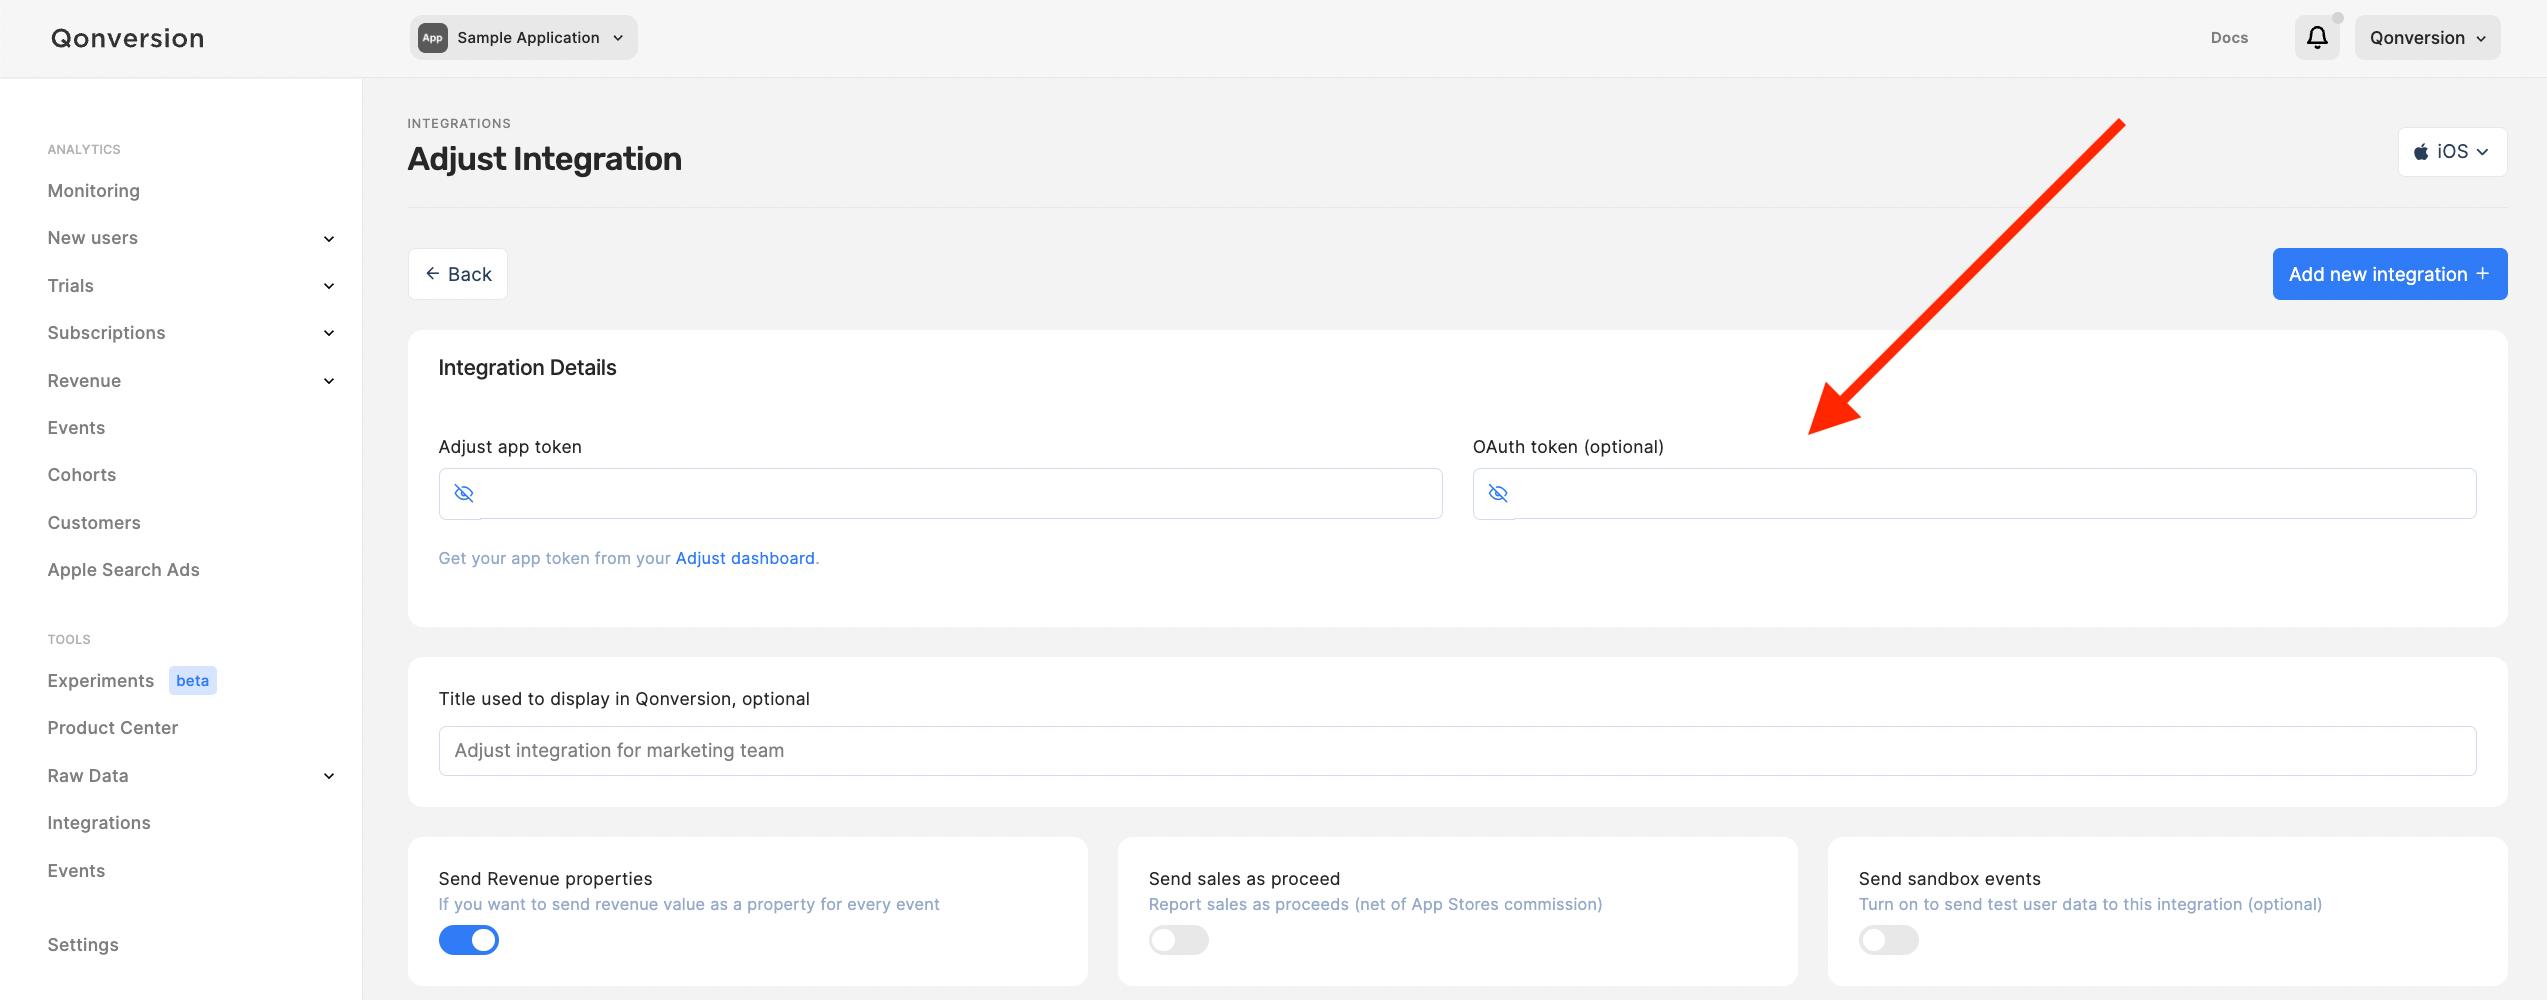Toggle visibility eye in Adjust app token field
Screen dimensions: 2547x1000
(x=464, y=493)
